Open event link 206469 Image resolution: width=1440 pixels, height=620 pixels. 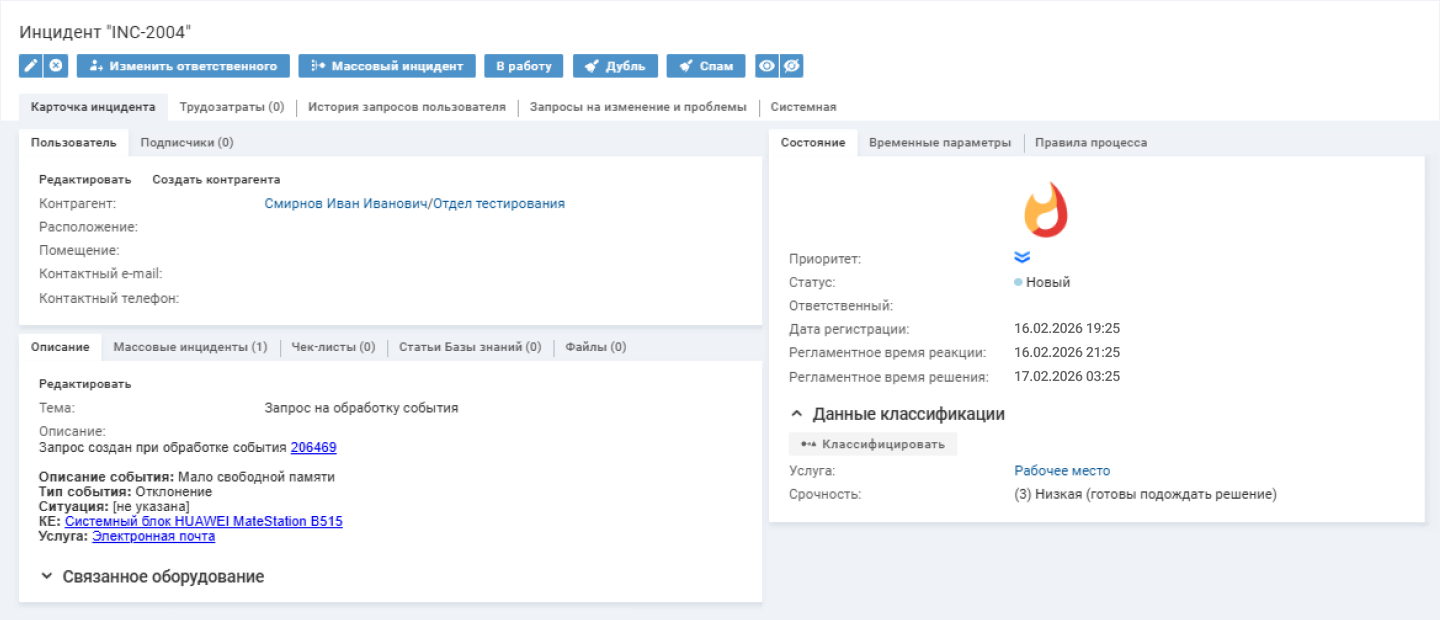click(314, 447)
